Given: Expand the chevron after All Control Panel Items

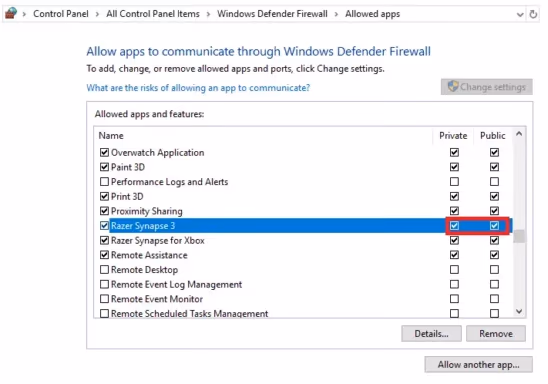Looking at the screenshot, I should 208,14.
